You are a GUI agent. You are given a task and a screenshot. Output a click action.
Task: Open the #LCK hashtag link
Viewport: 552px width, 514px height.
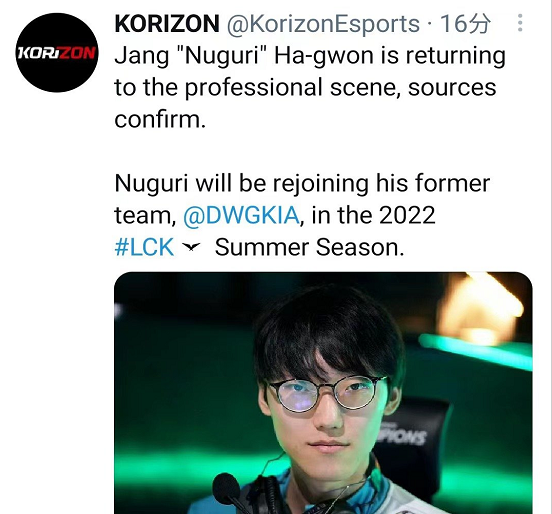[144, 246]
